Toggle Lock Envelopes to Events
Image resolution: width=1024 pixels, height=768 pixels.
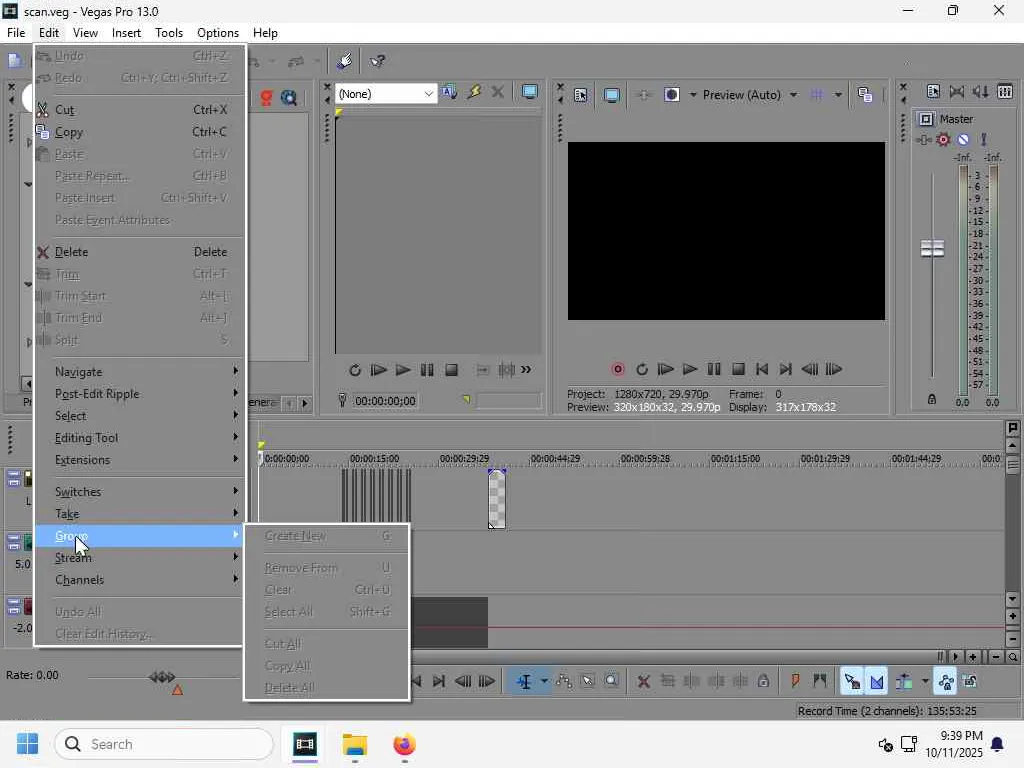point(946,681)
